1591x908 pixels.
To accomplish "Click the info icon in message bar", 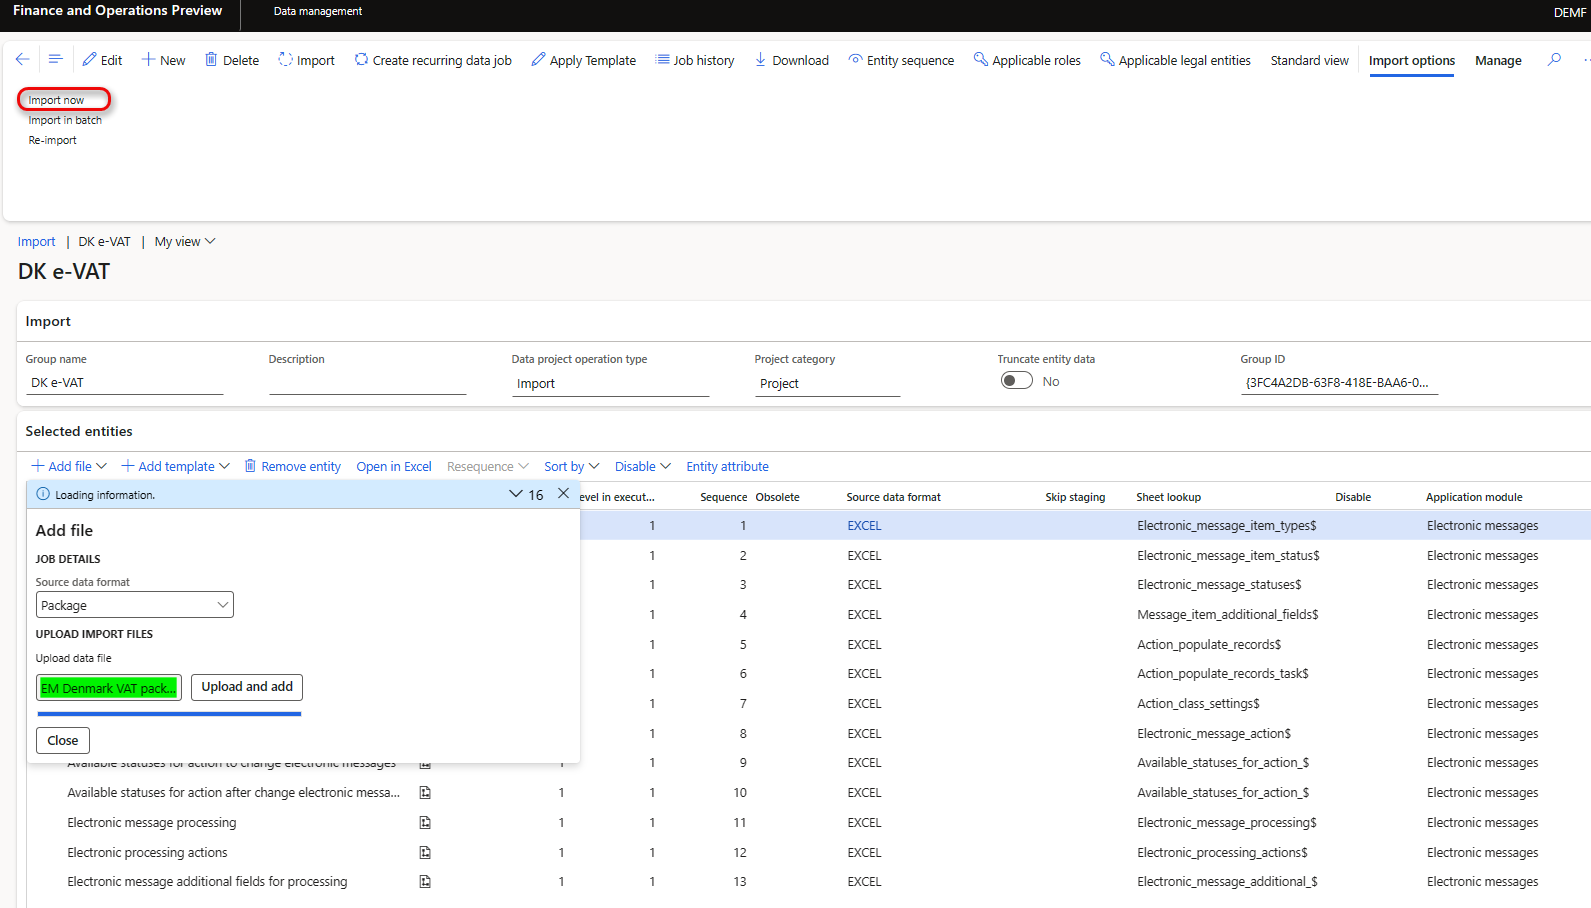I will coord(43,494).
